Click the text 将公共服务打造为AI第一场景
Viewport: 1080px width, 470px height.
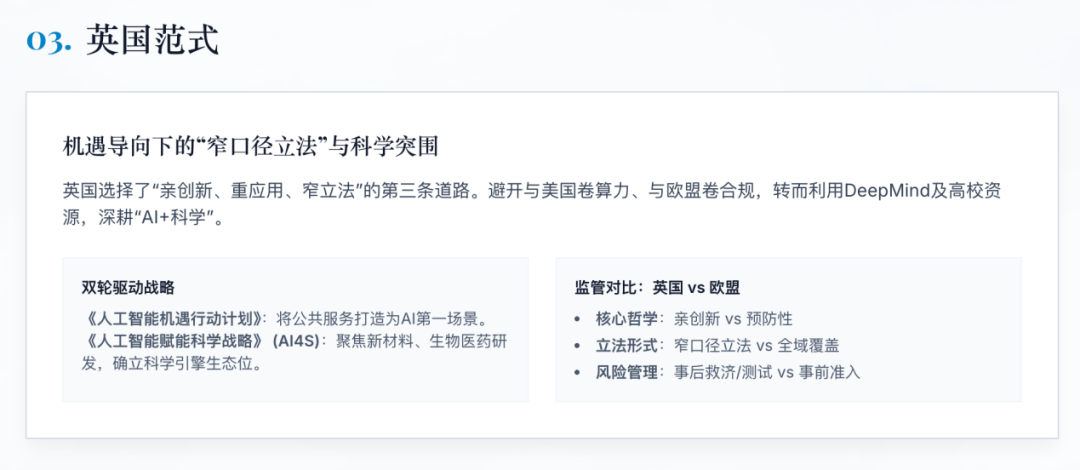380,319
